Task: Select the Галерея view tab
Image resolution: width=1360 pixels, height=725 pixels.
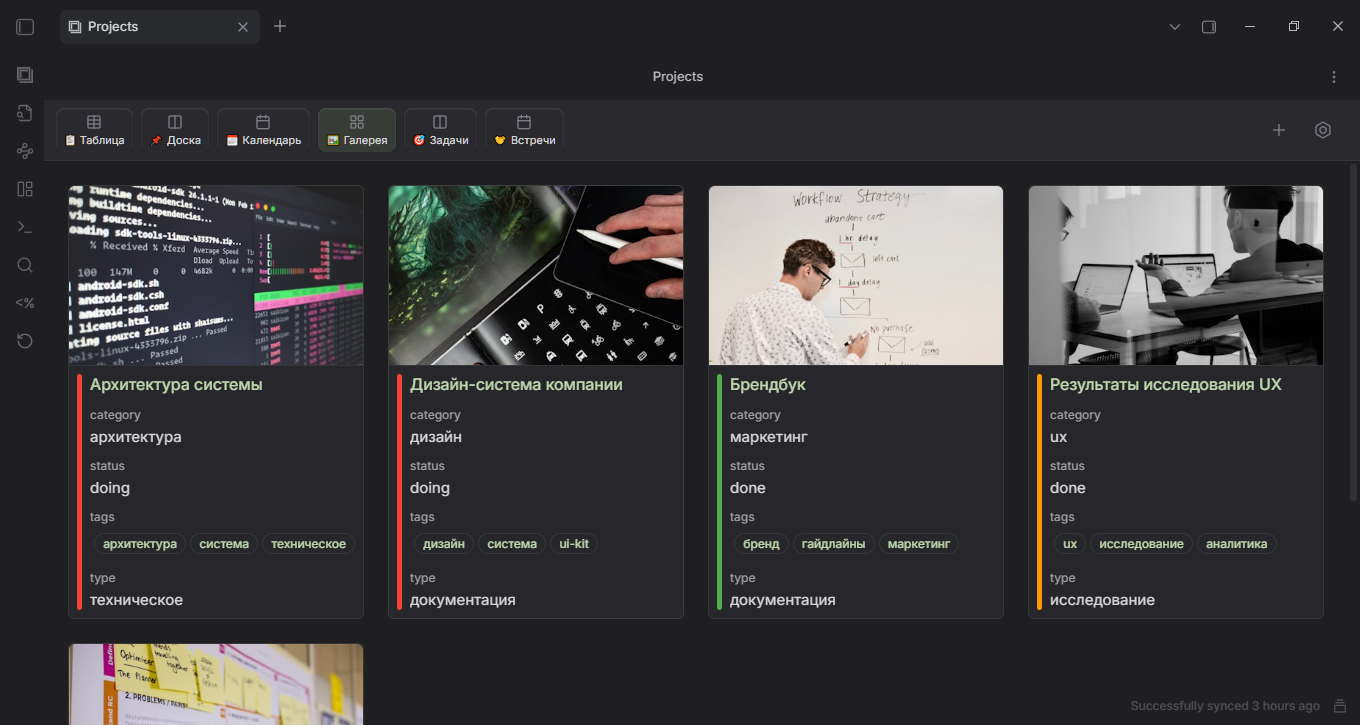Action: tap(357, 130)
